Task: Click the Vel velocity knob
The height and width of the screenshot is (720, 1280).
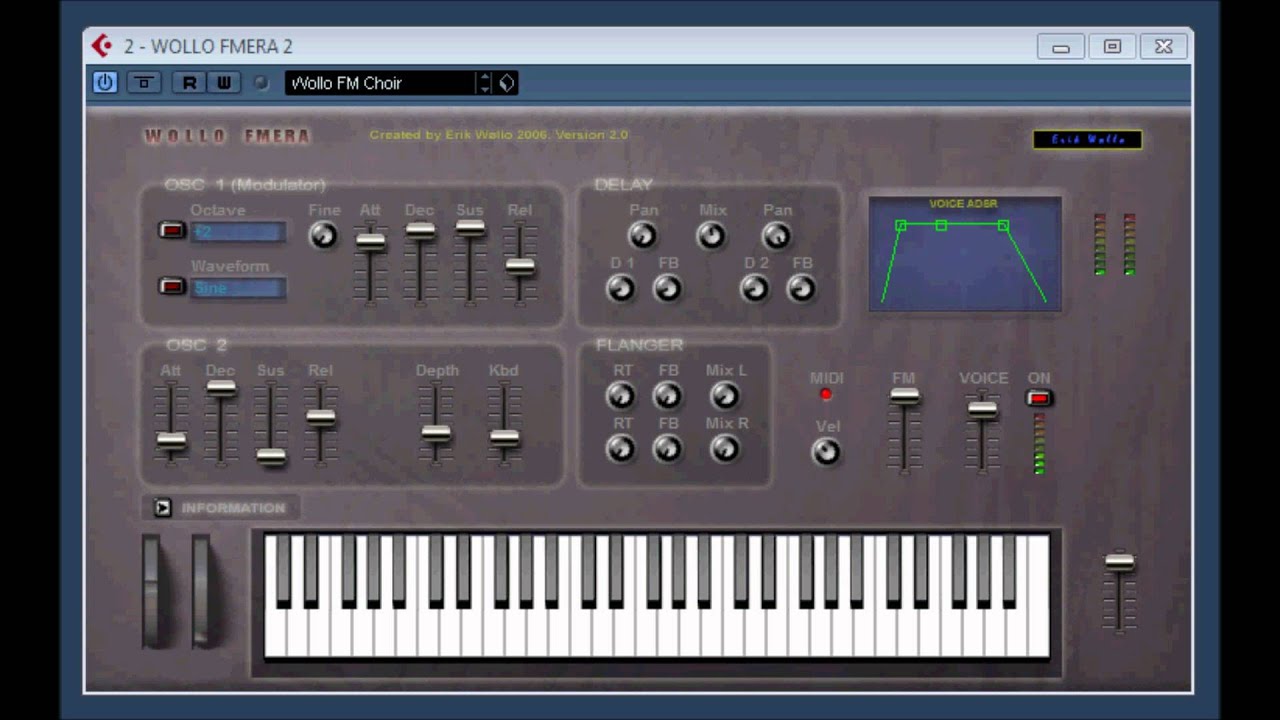Action: point(826,452)
